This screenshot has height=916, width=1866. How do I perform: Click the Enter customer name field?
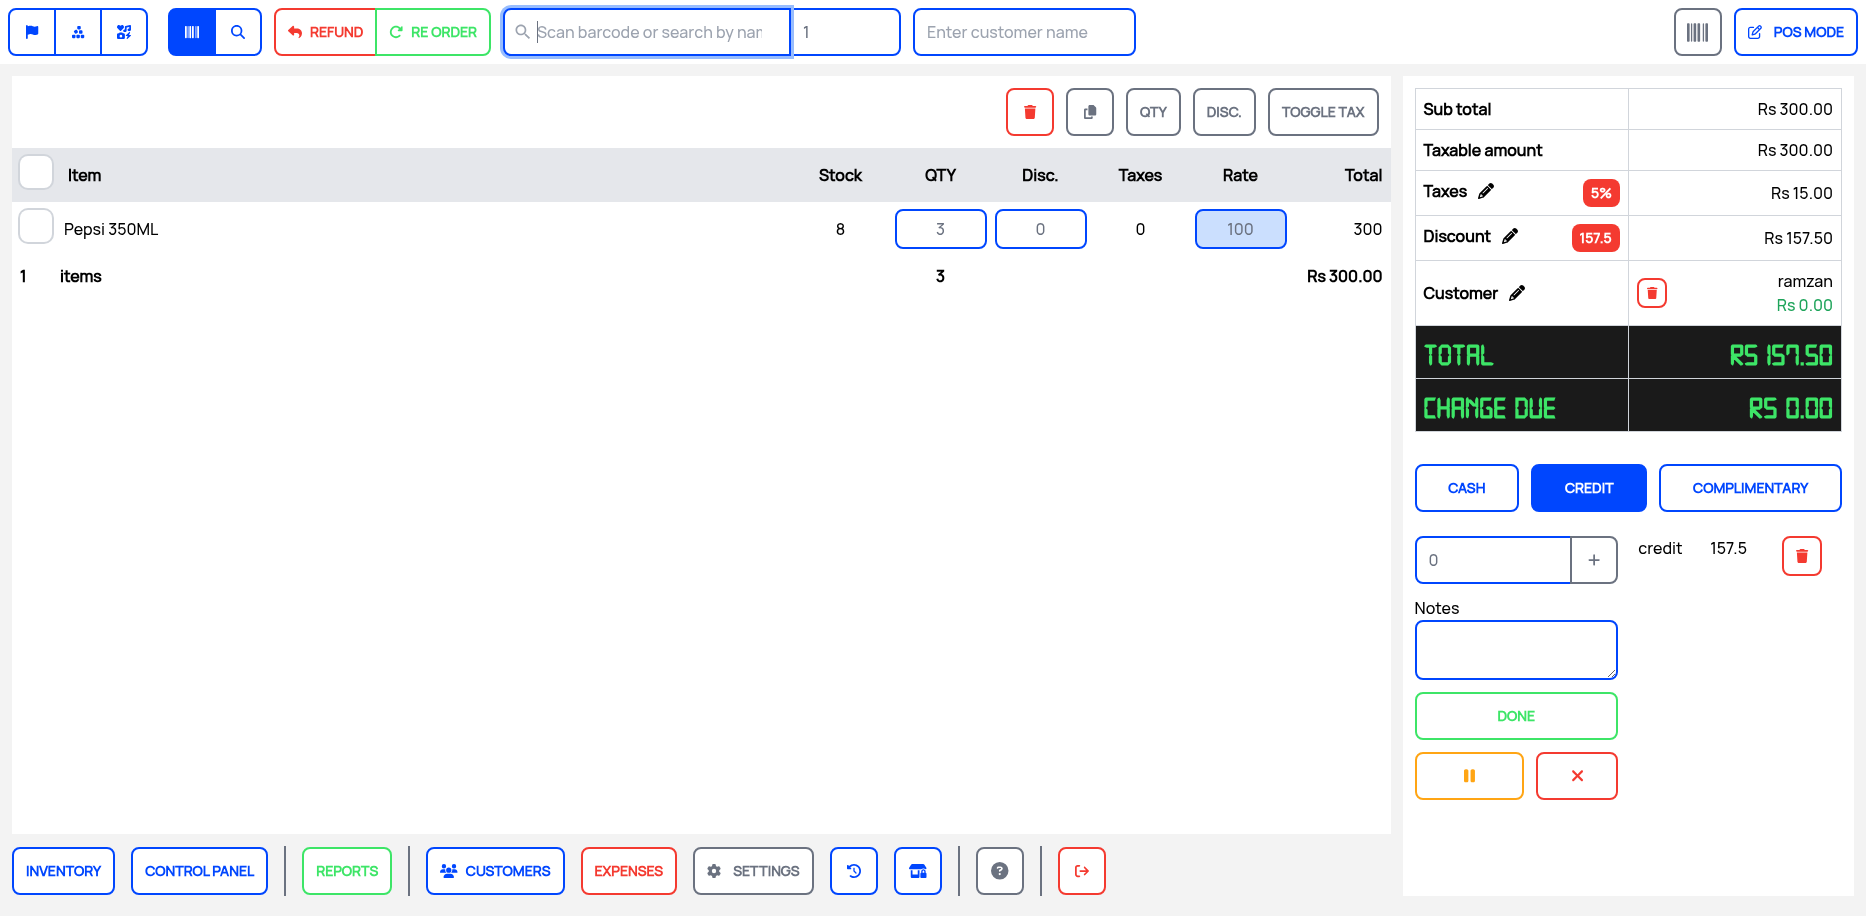[x=1024, y=32]
